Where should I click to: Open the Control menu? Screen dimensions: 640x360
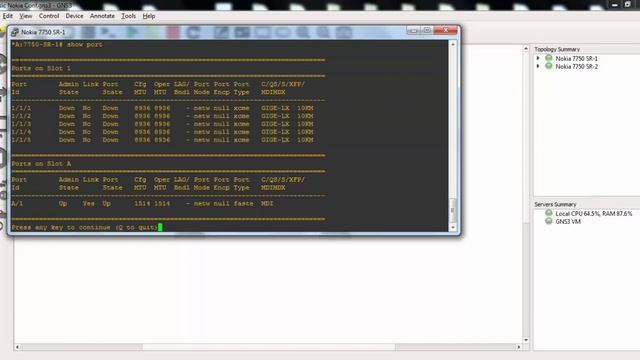click(x=49, y=16)
